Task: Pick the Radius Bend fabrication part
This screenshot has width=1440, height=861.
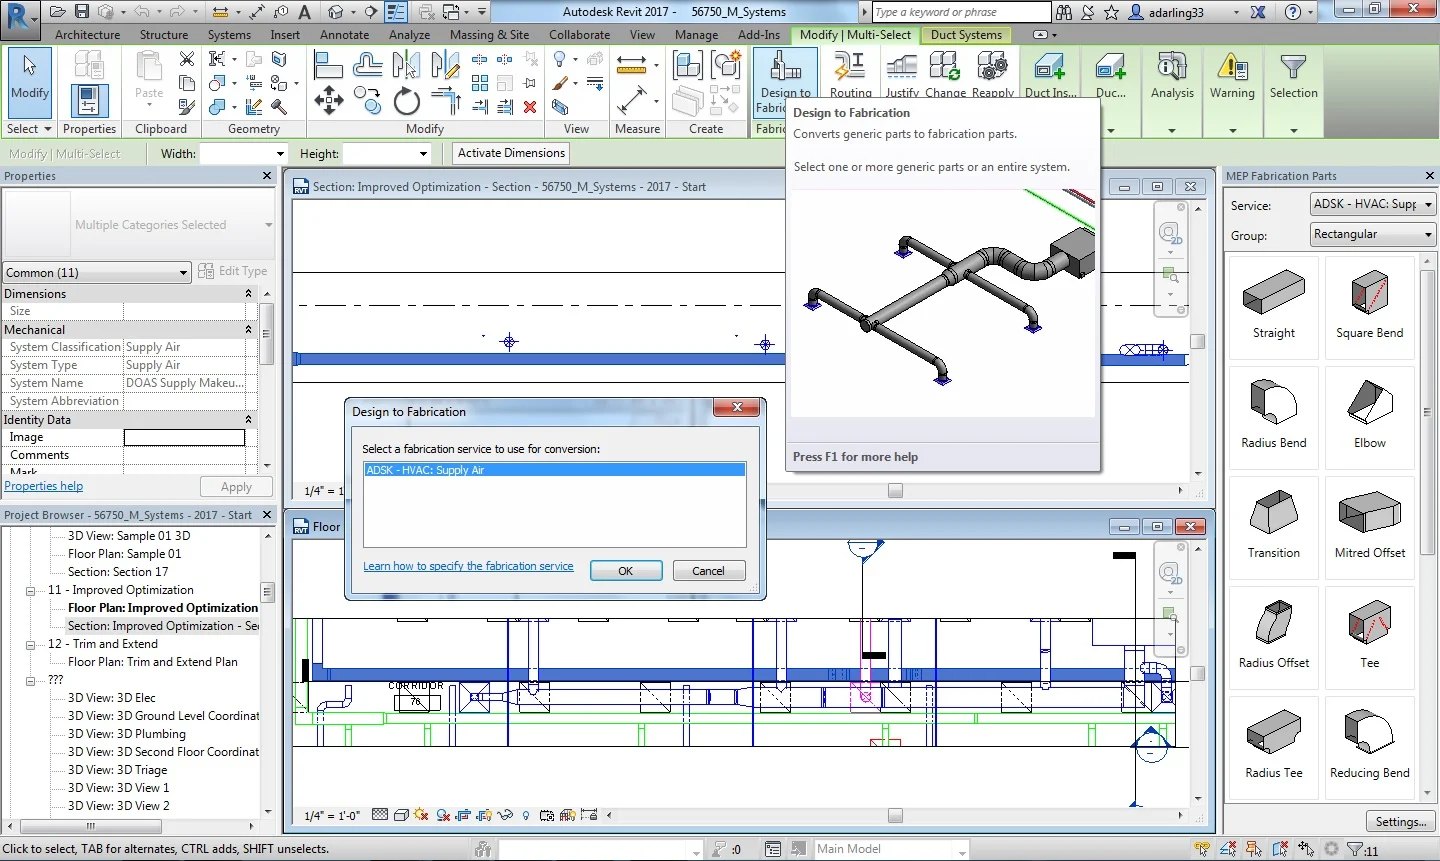Action: tap(1273, 416)
